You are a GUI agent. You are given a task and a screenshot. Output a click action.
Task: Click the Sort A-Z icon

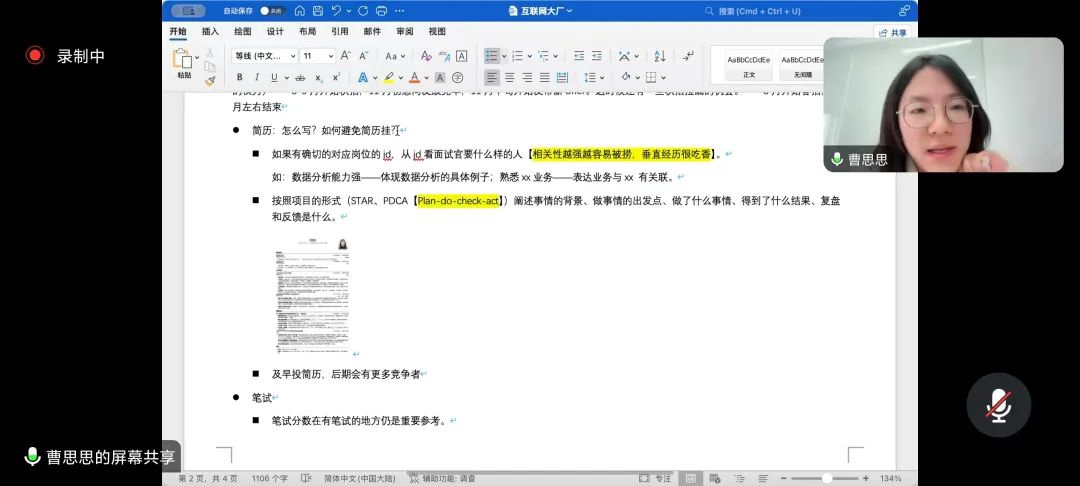[x=658, y=56]
